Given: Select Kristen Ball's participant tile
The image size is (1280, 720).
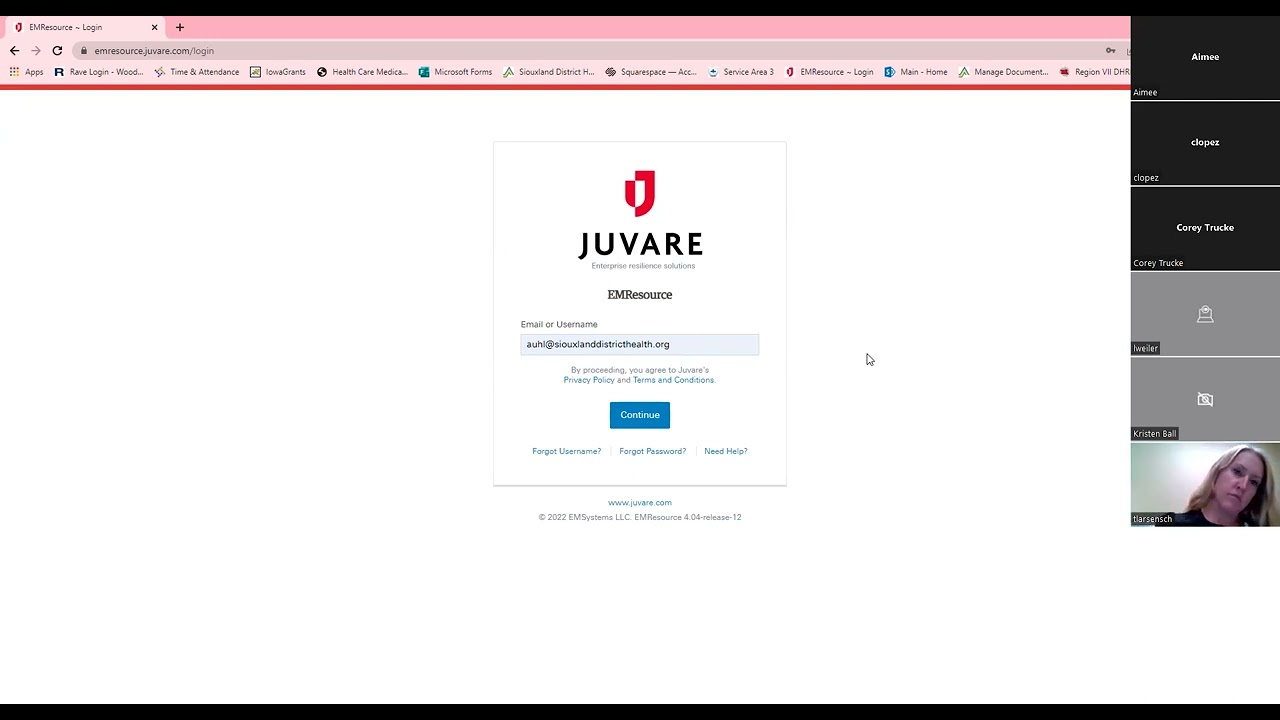Looking at the screenshot, I should tap(1205, 399).
